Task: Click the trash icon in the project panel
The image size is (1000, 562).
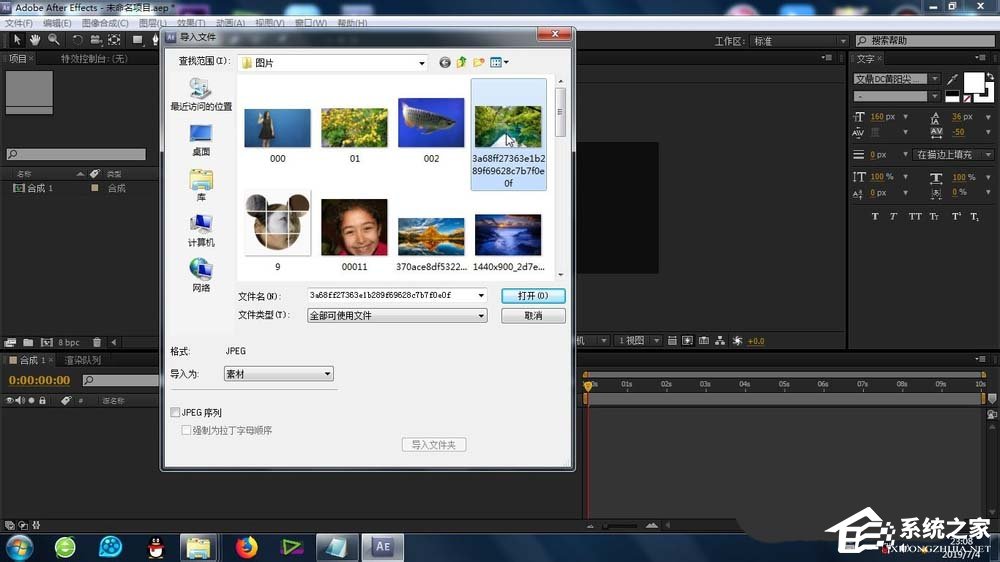Action: pos(97,342)
